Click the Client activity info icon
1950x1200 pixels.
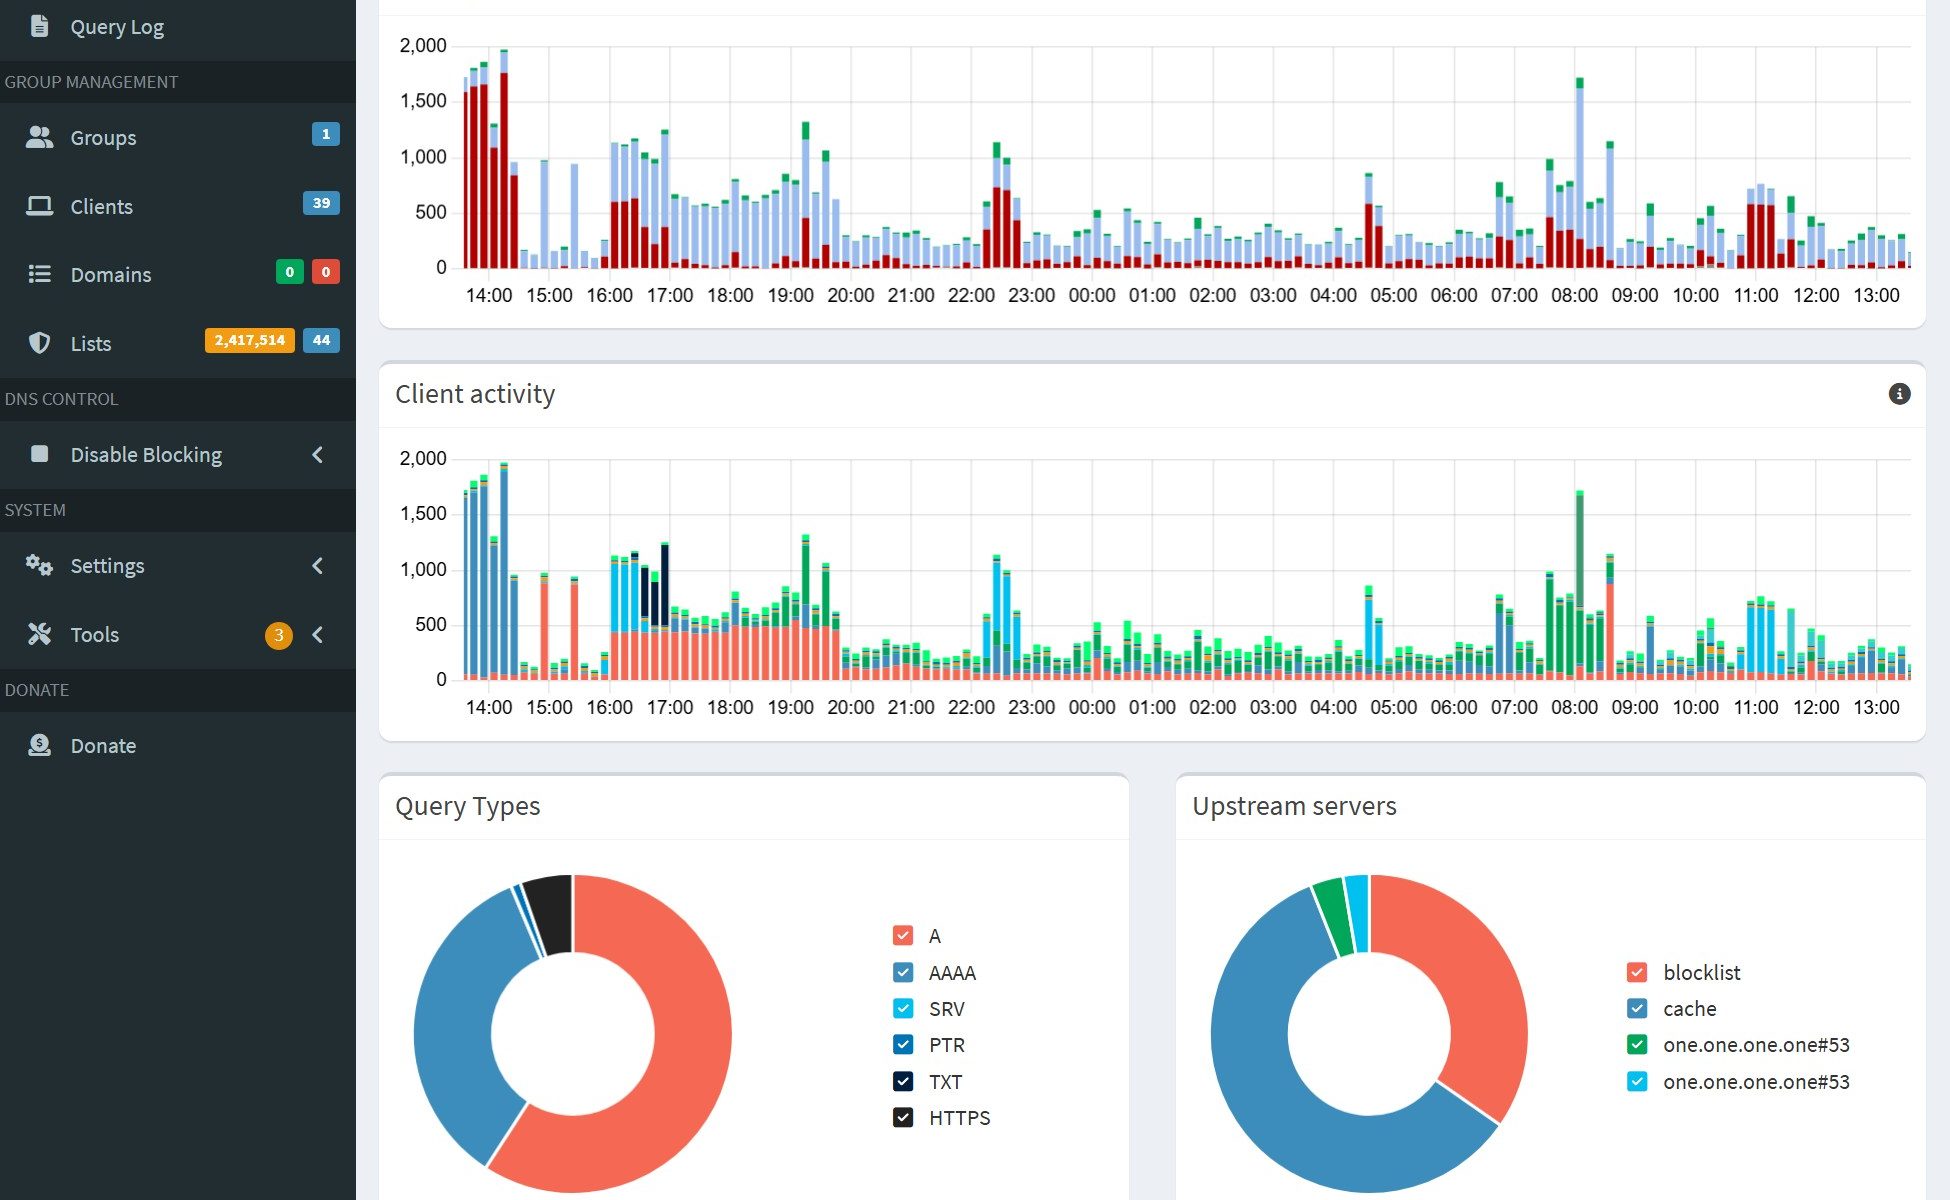pyautogui.click(x=1899, y=394)
